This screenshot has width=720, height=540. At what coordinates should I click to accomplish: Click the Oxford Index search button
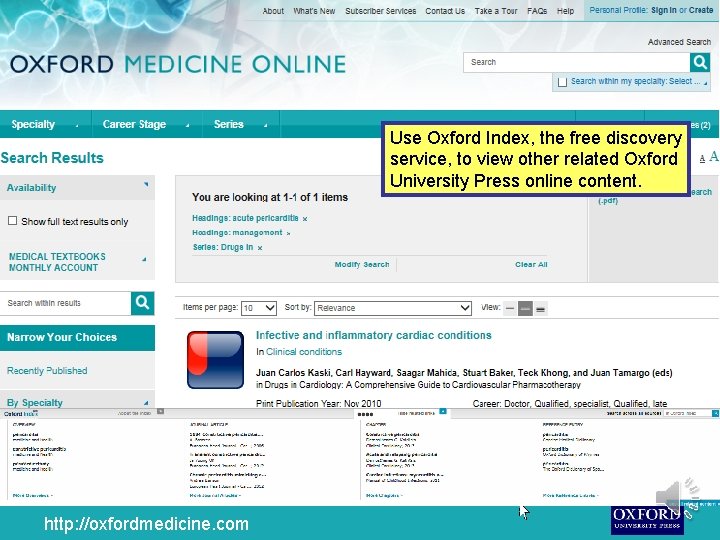point(715,413)
